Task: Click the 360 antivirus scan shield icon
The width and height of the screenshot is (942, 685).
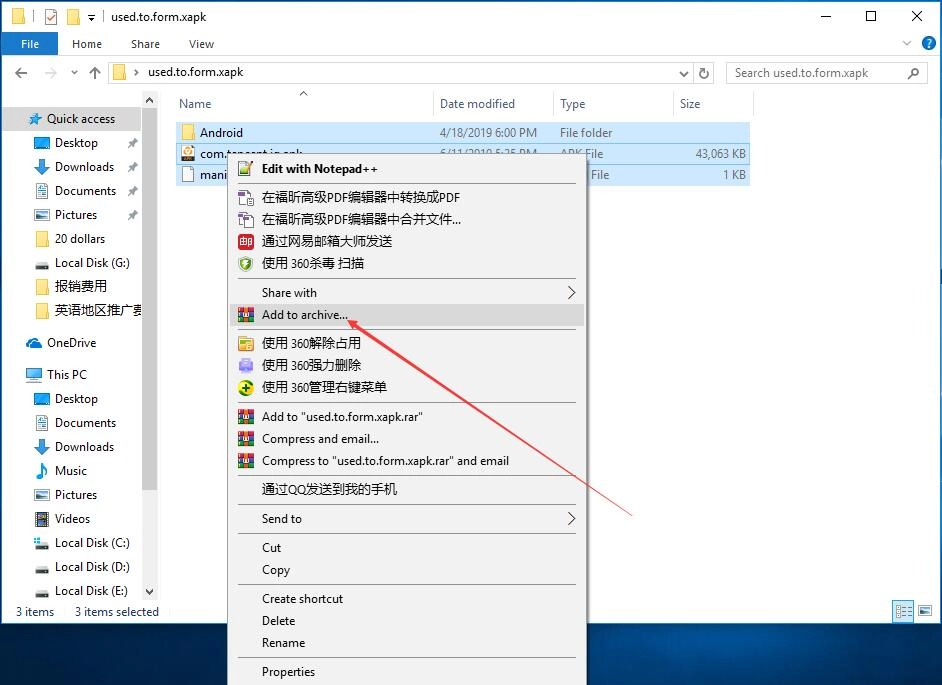Action: [x=246, y=263]
